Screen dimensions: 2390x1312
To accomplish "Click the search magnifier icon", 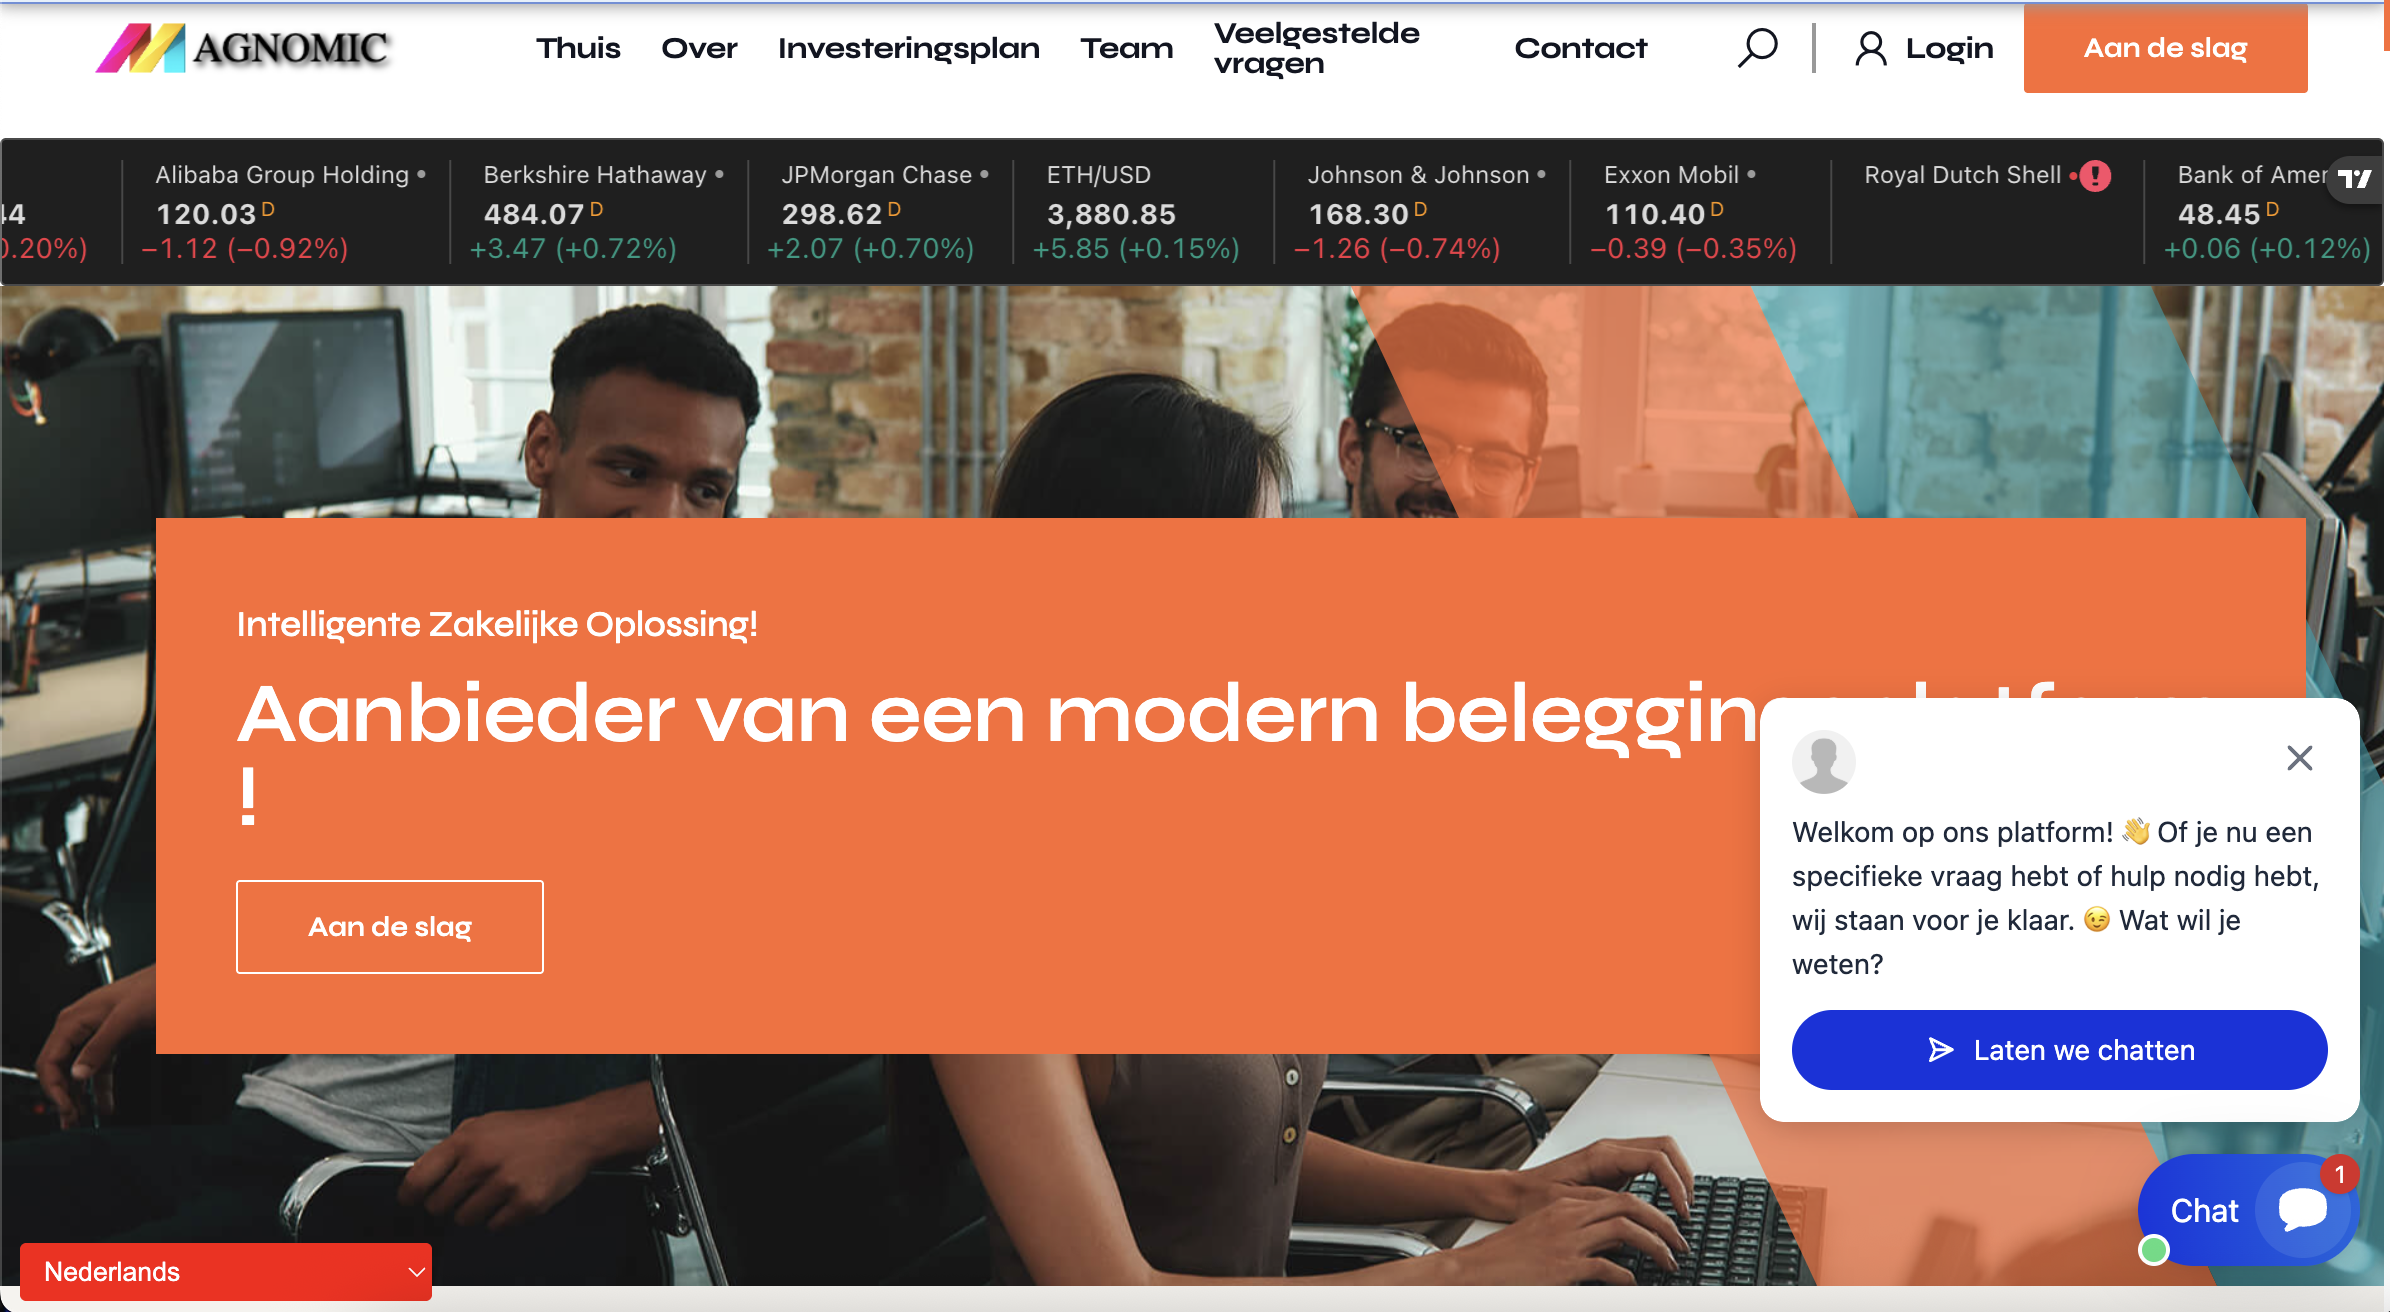I will point(1757,48).
